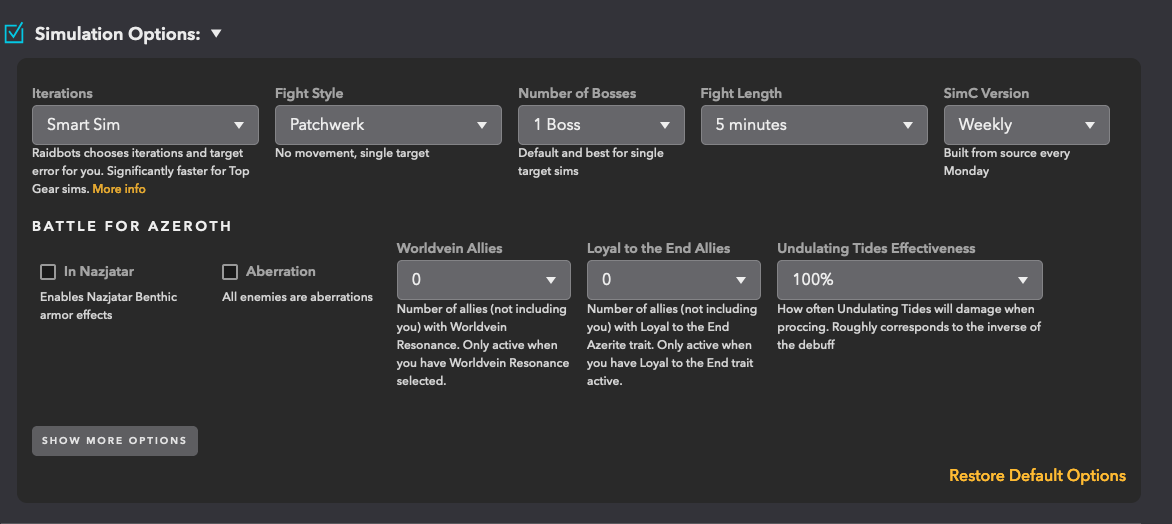Click the Battle for Azeroth section heading
The image size is (1172, 524).
[x=132, y=227]
